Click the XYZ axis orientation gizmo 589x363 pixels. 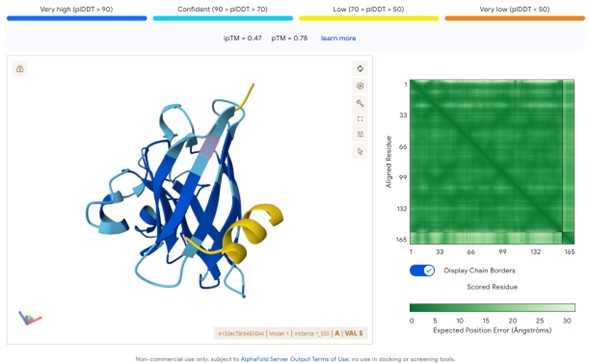point(29,318)
